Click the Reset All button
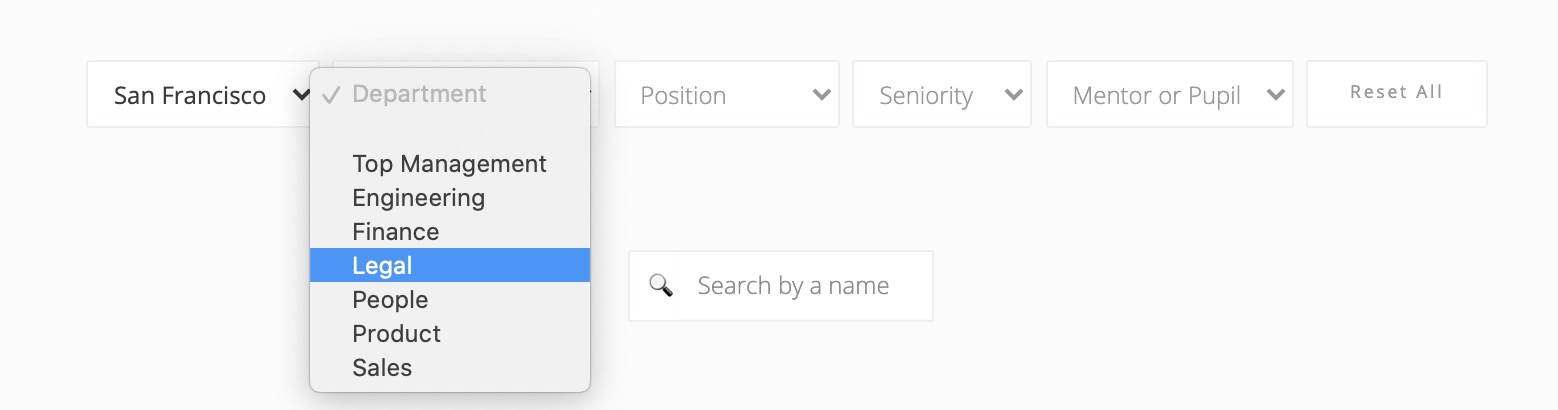The width and height of the screenshot is (1558, 410). pyautogui.click(x=1397, y=94)
